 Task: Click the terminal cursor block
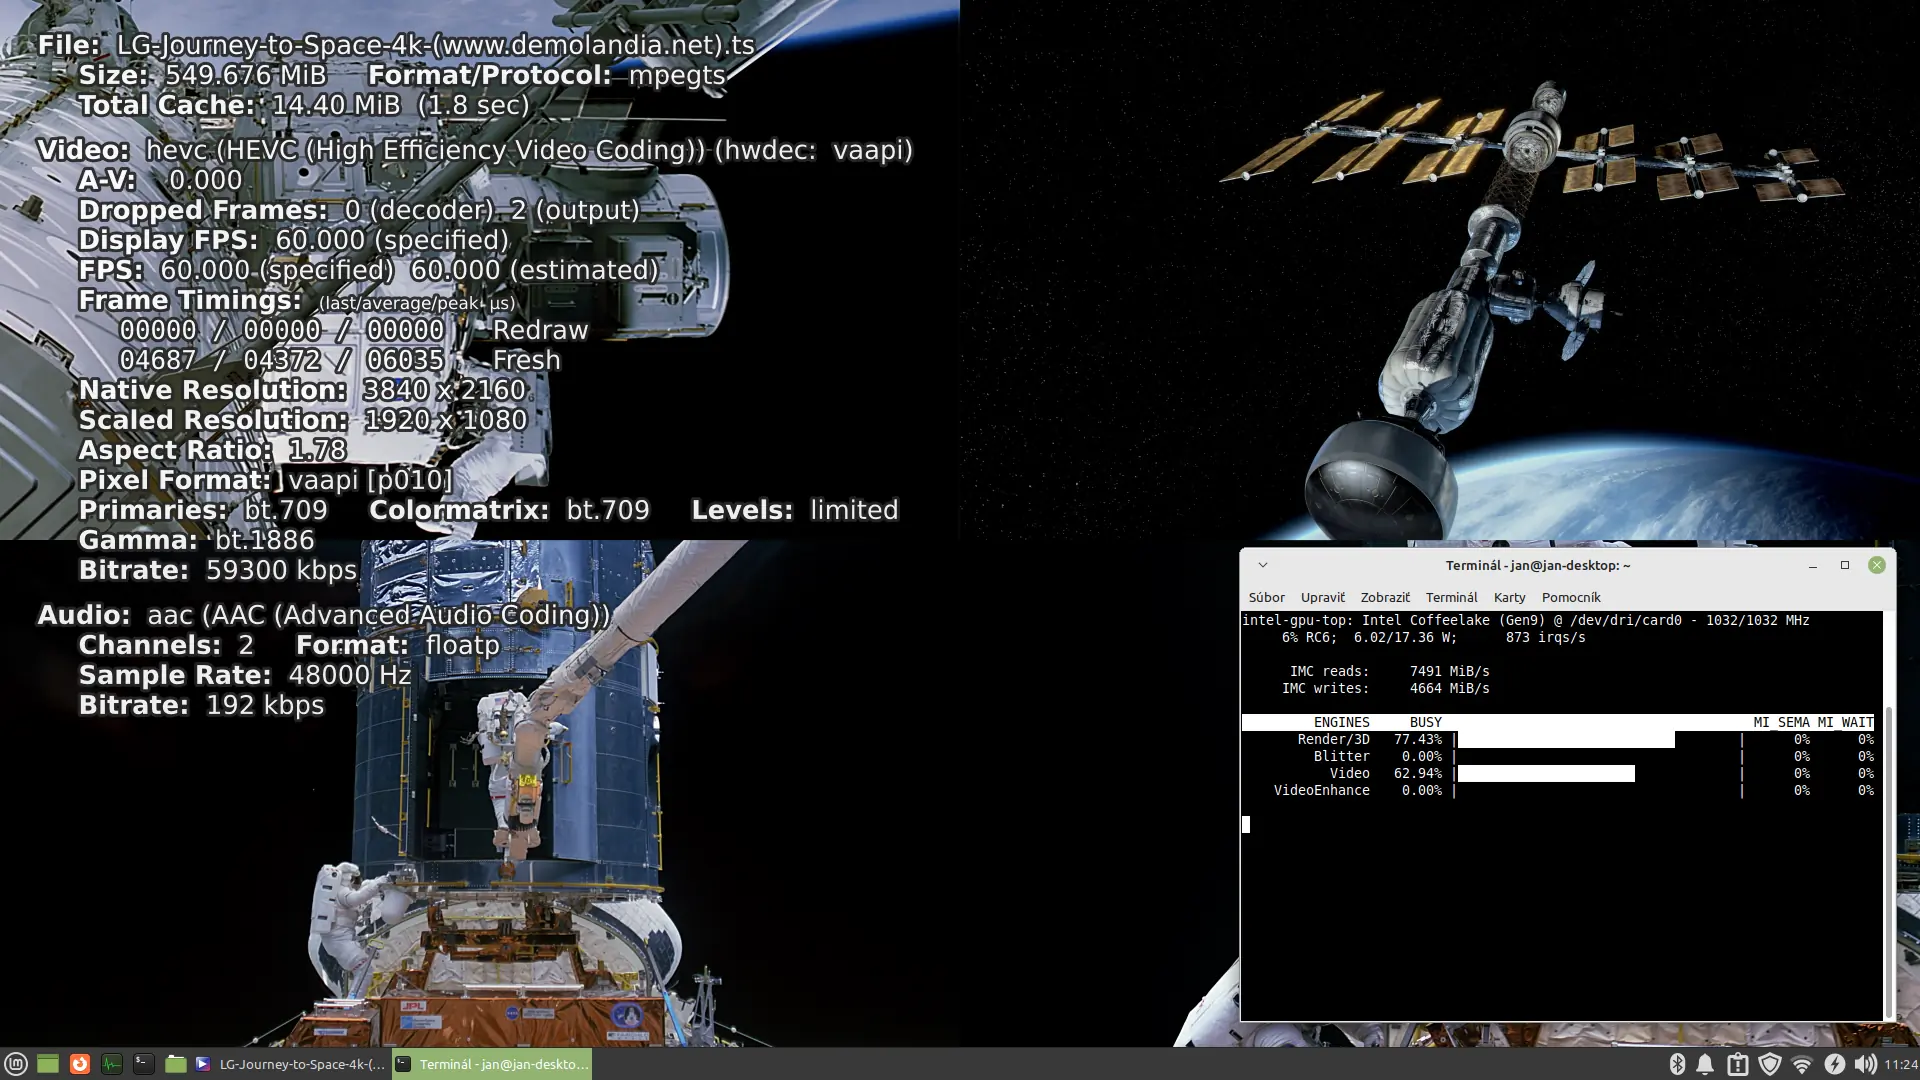click(x=1246, y=824)
